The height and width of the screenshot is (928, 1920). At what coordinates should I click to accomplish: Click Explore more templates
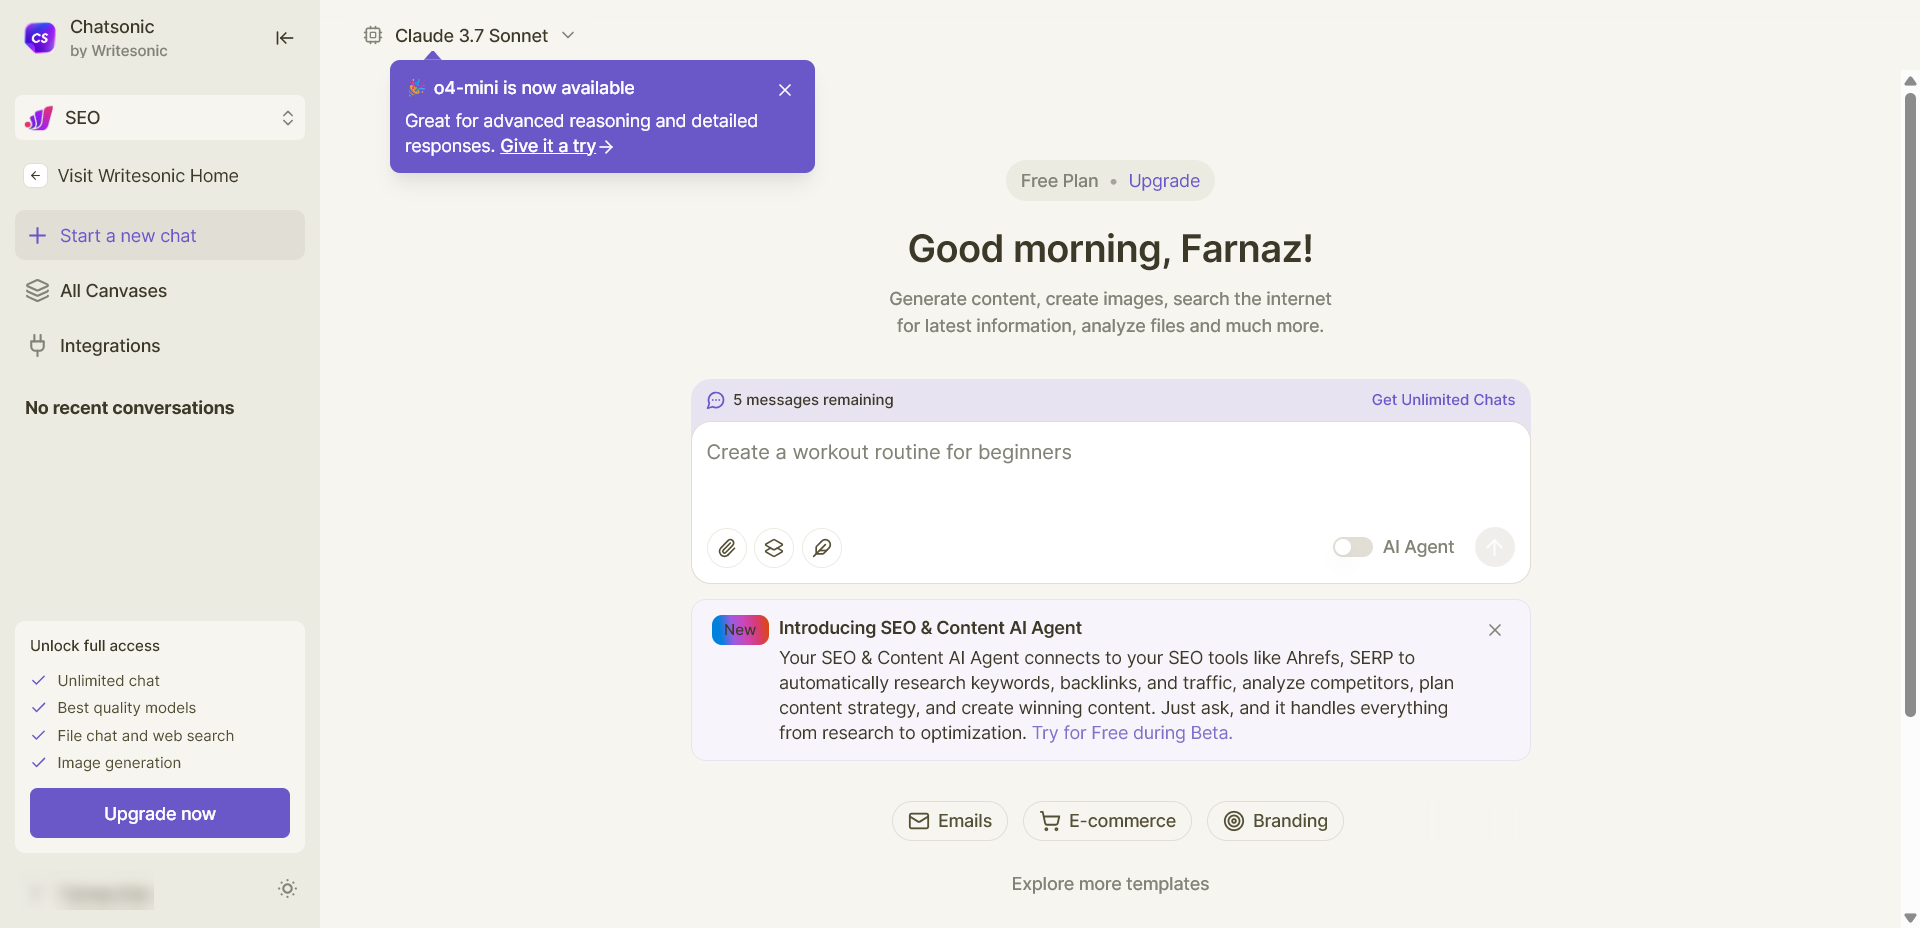pyautogui.click(x=1110, y=884)
